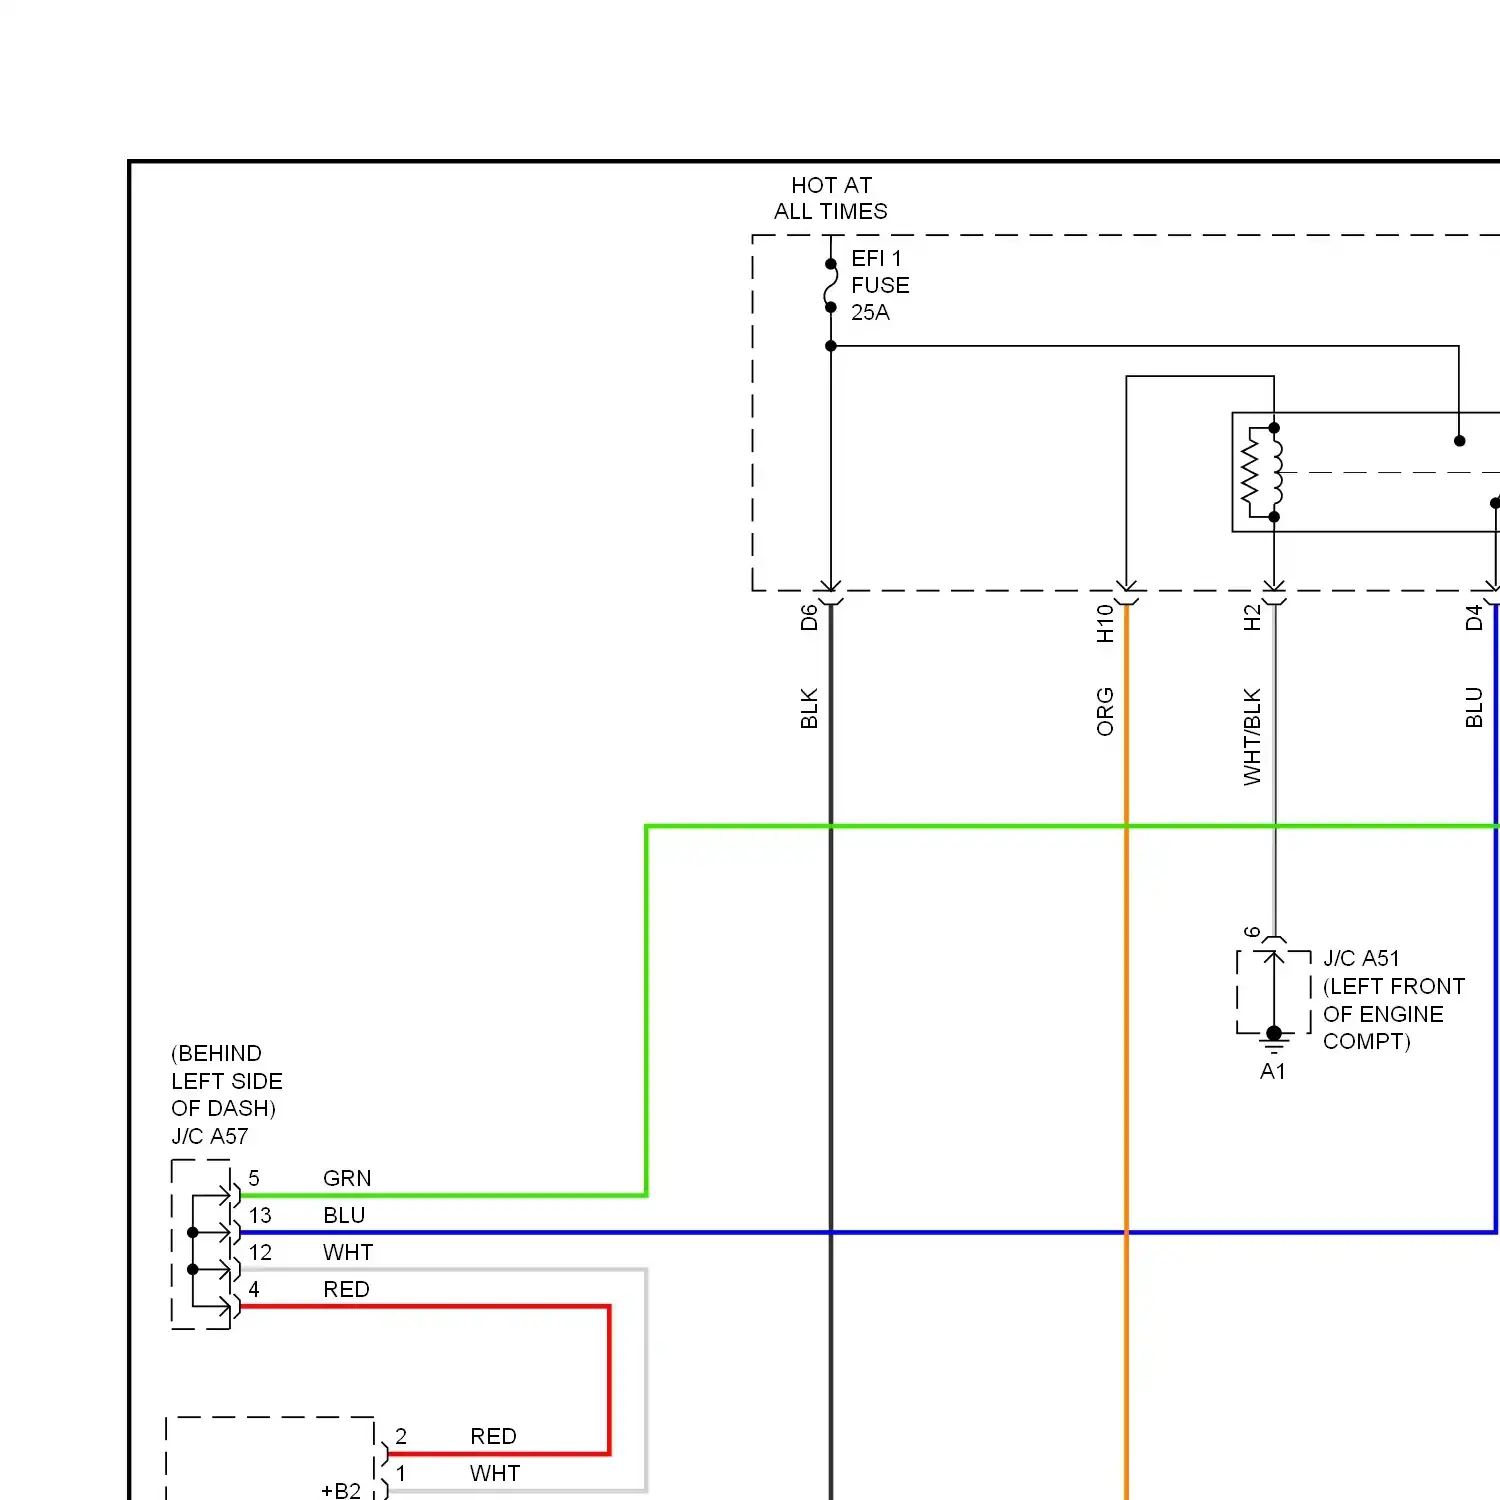
Task: Click the J/C A57 label
Action: pos(210,1136)
